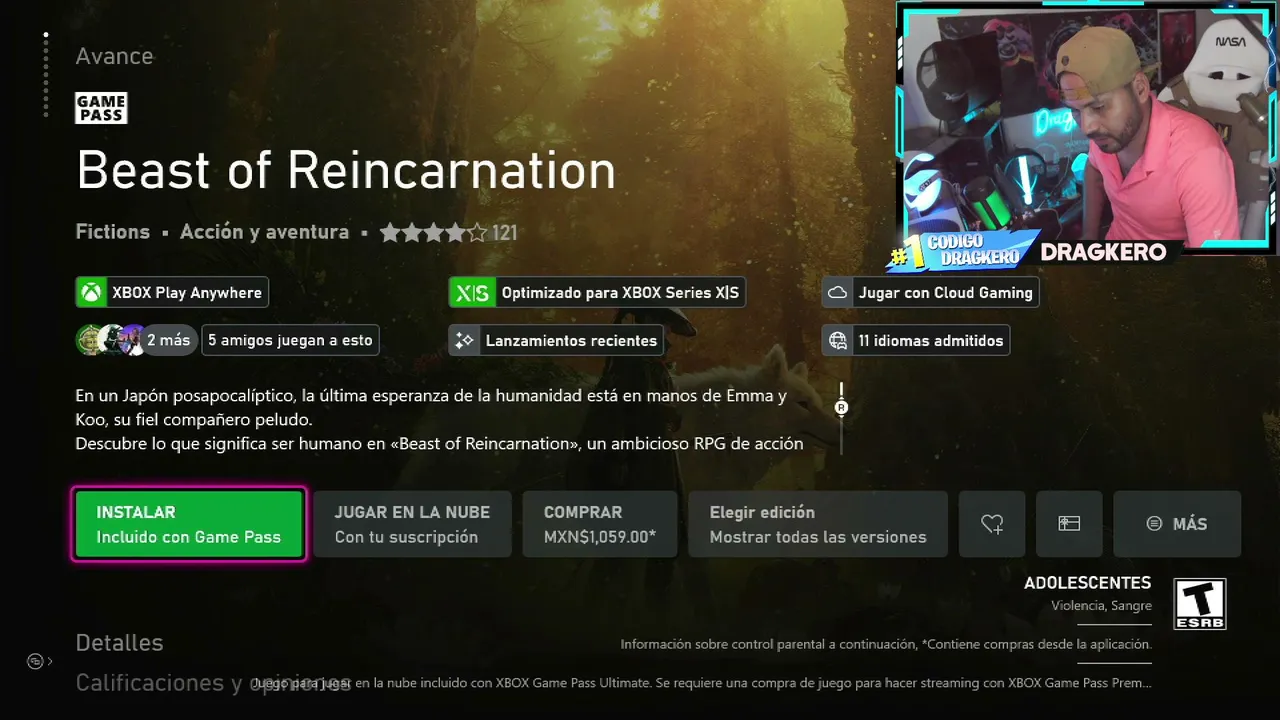
Task: Select Jugar con Cloud Gaming badge
Action: pos(931,292)
